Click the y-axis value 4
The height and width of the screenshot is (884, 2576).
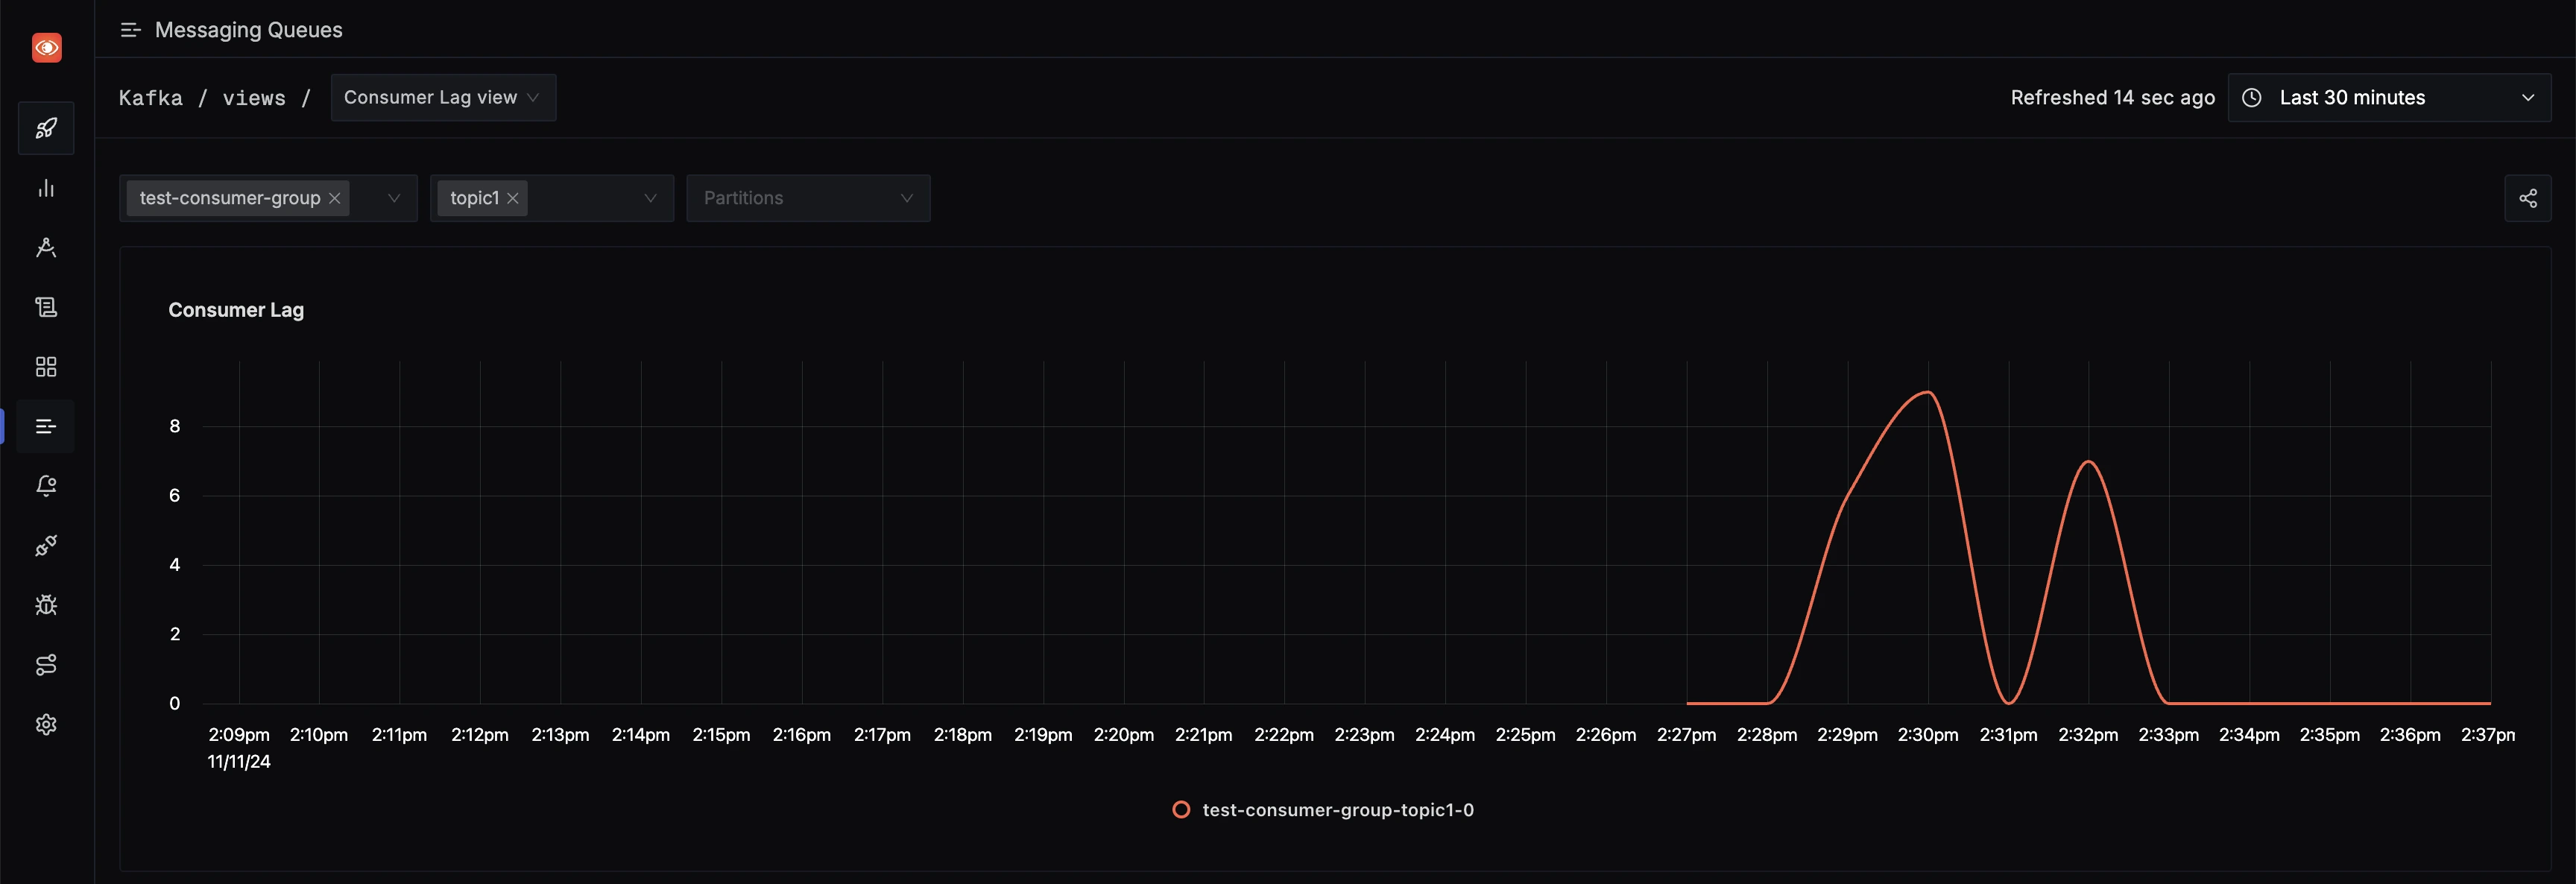click(x=175, y=565)
